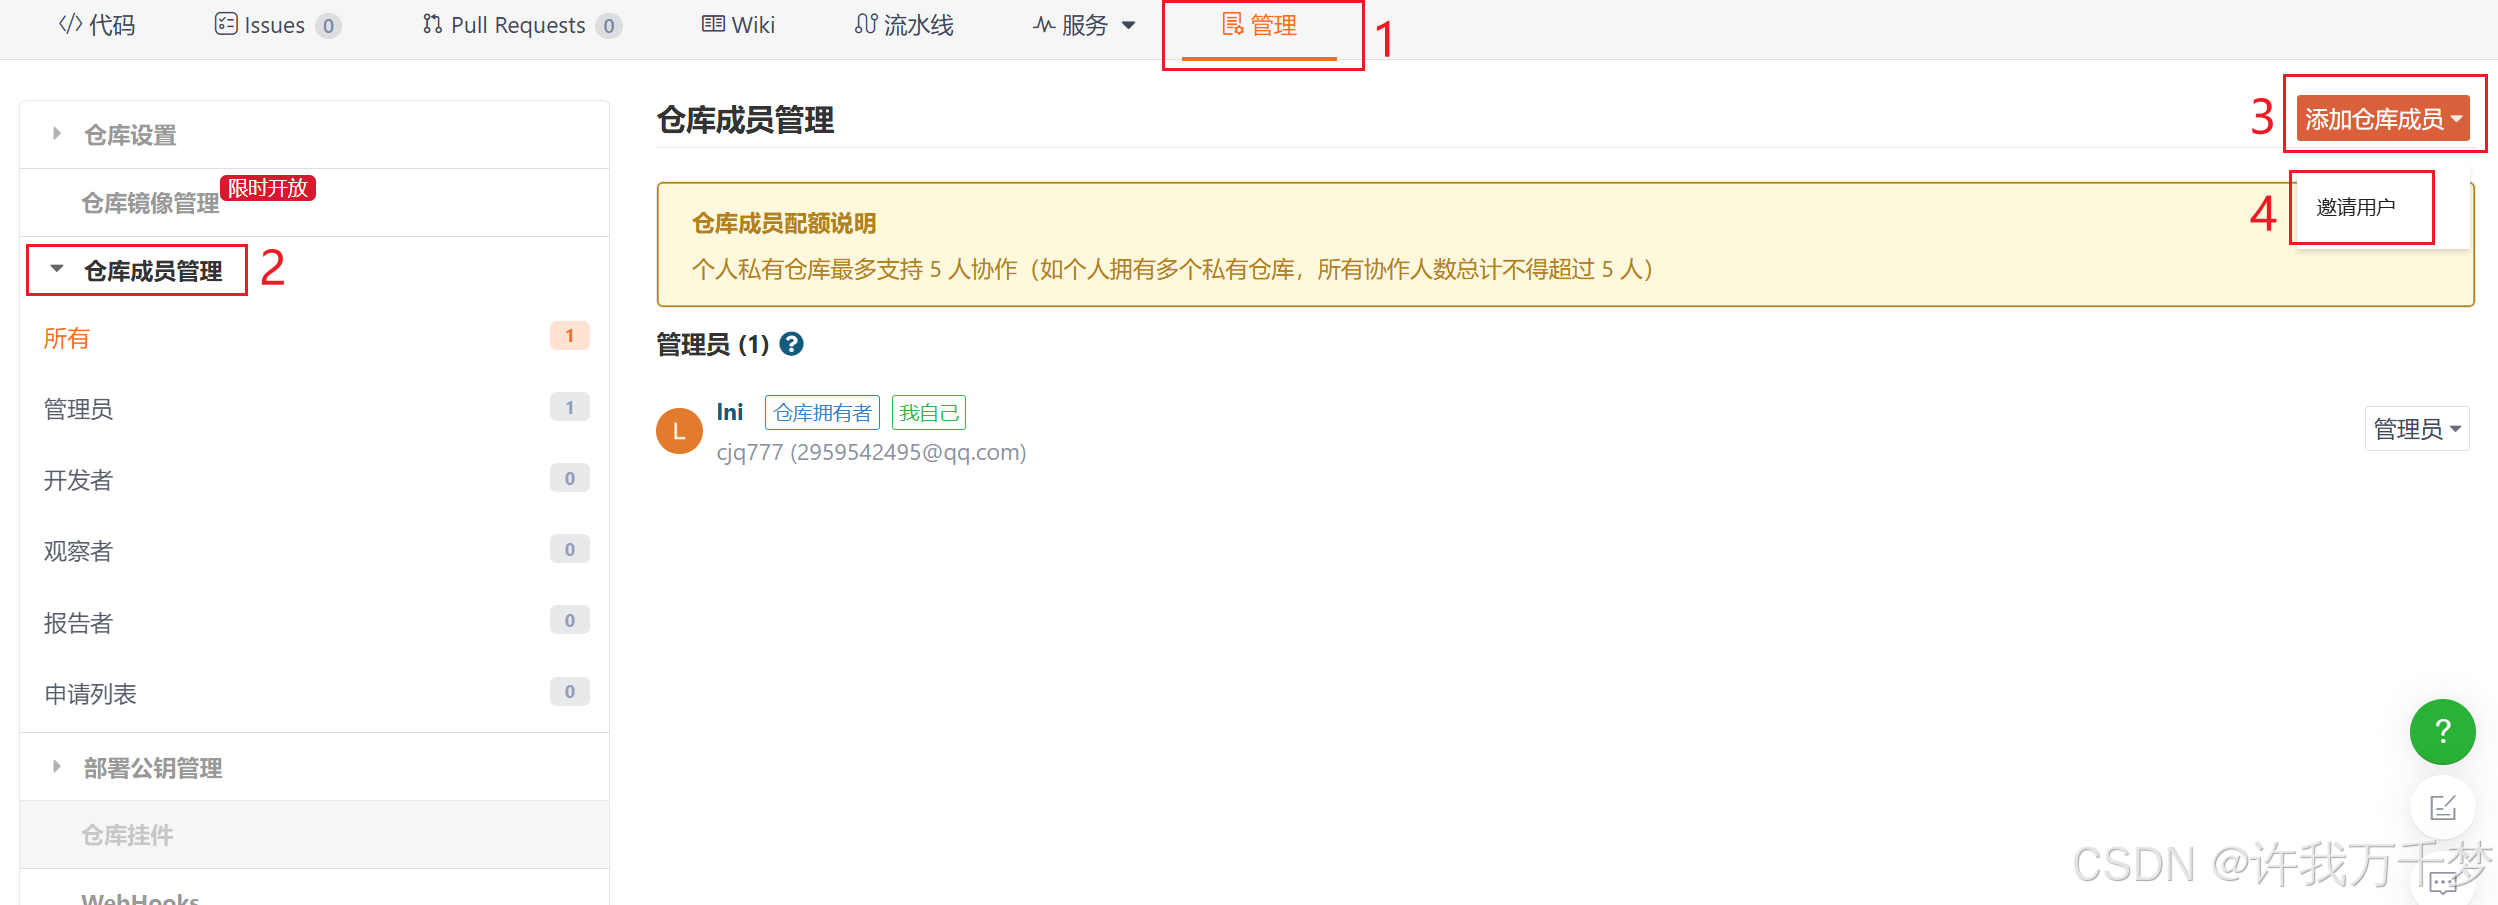2498x905 pixels.
Task: Choose 邀请用户 from the dropdown
Action: pyautogui.click(x=2355, y=207)
